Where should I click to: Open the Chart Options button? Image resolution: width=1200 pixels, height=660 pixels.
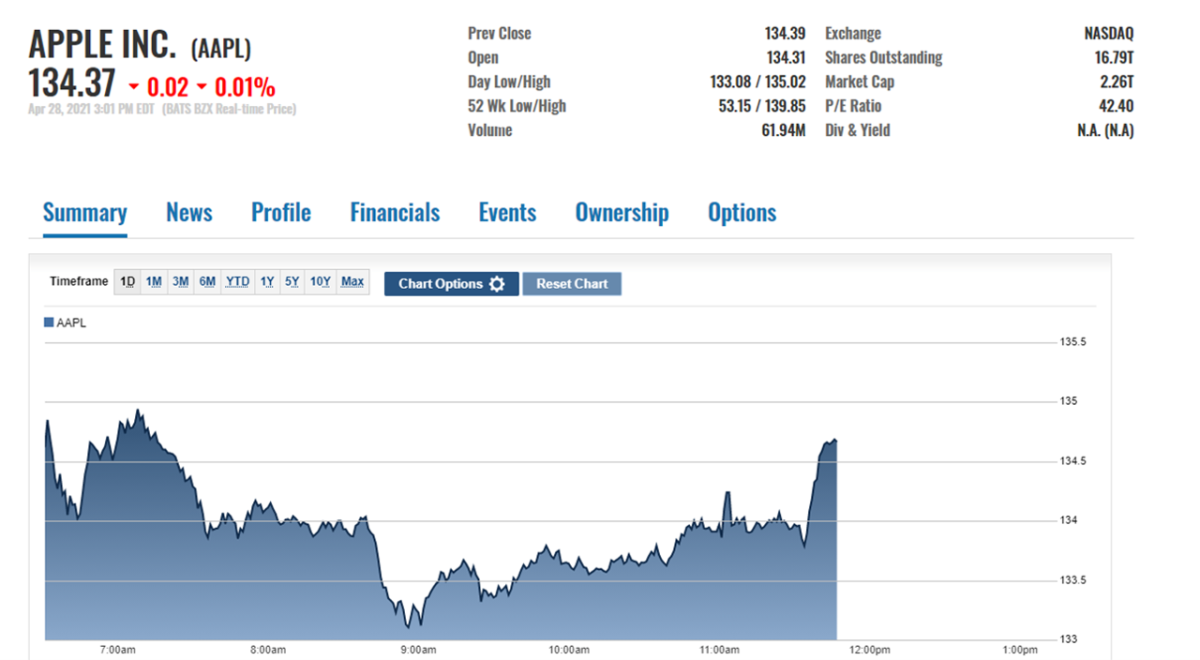pyautogui.click(x=451, y=284)
